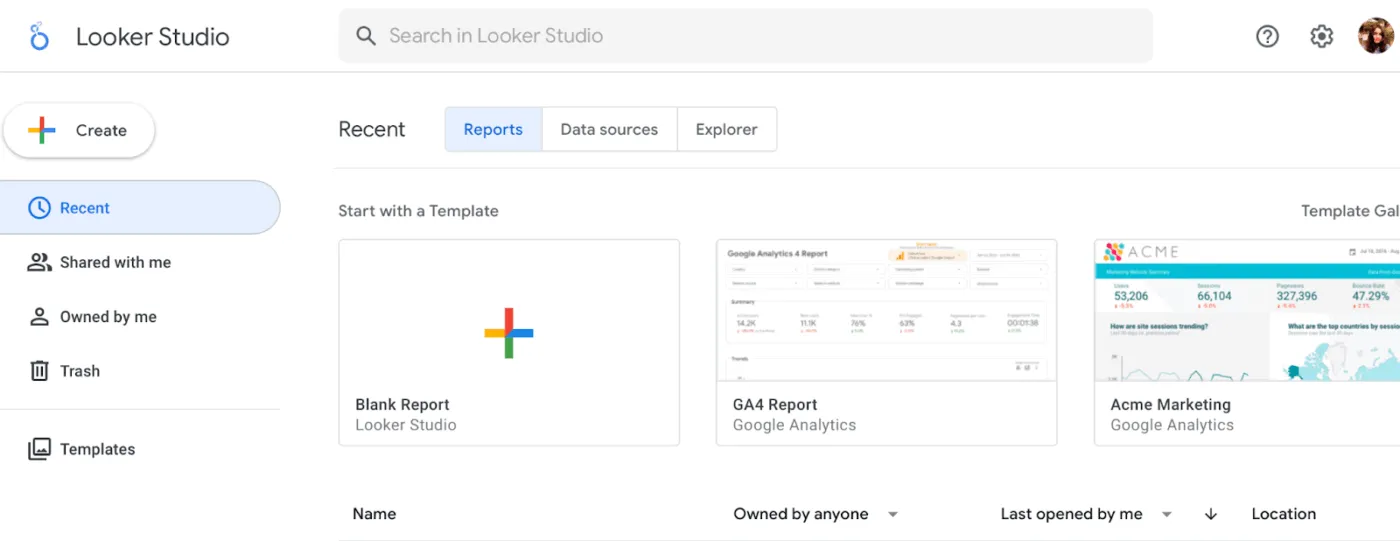Click the Recent section heading
The image size is (1400, 541).
pos(372,129)
